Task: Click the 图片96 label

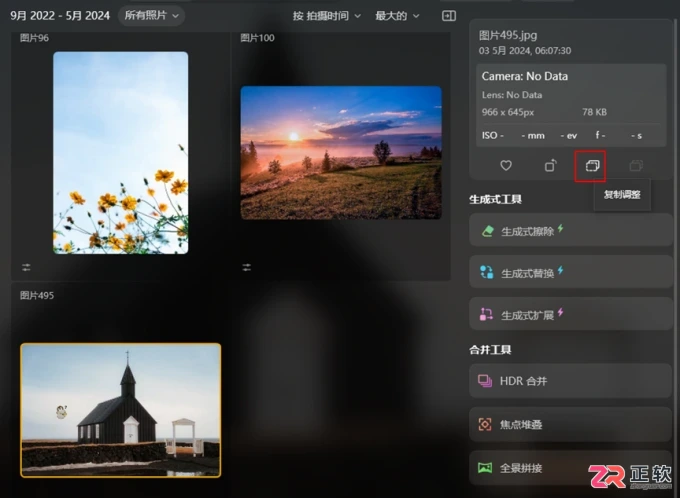Action: (34, 38)
